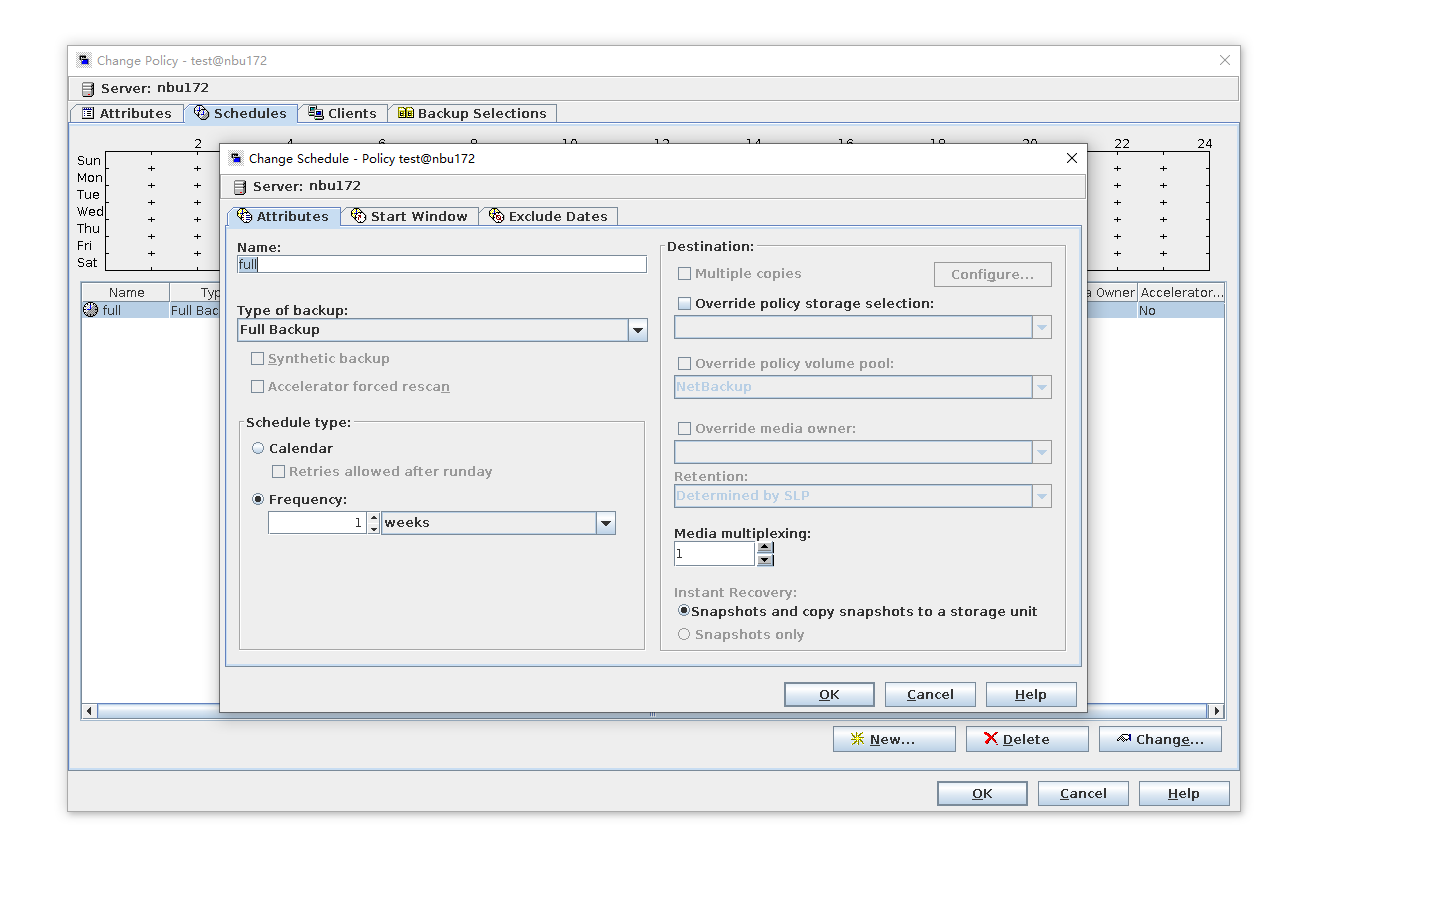Click Change button arrow icon
The width and height of the screenshot is (1451, 914).
1124,738
